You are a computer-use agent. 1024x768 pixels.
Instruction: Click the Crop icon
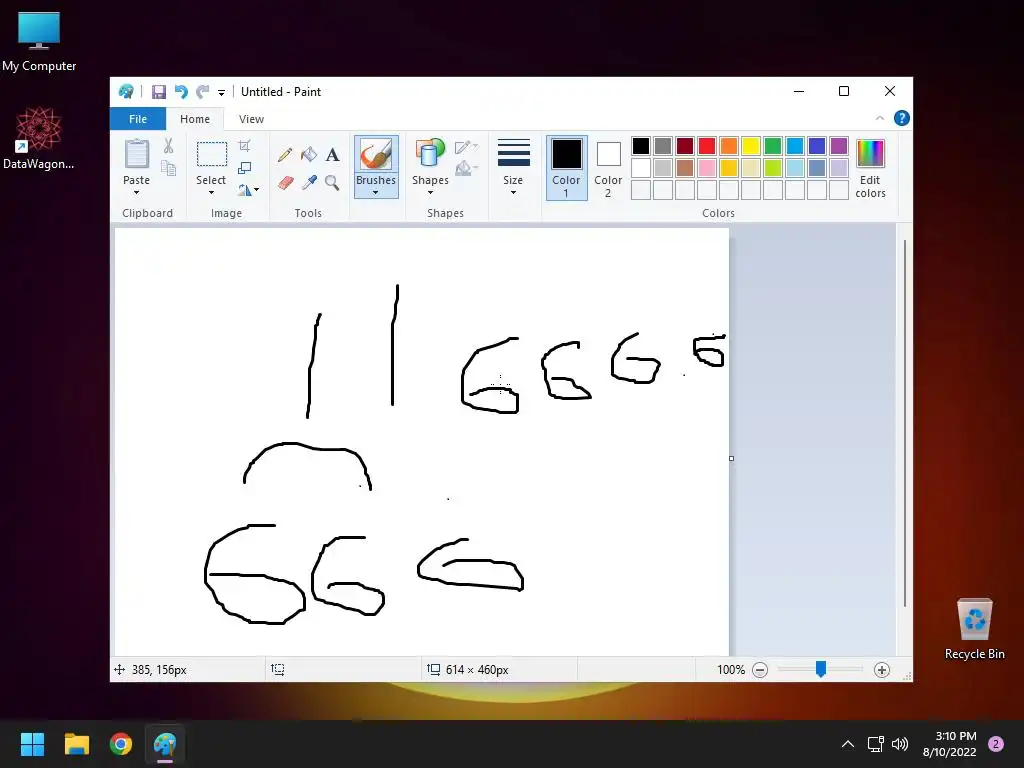244,146
